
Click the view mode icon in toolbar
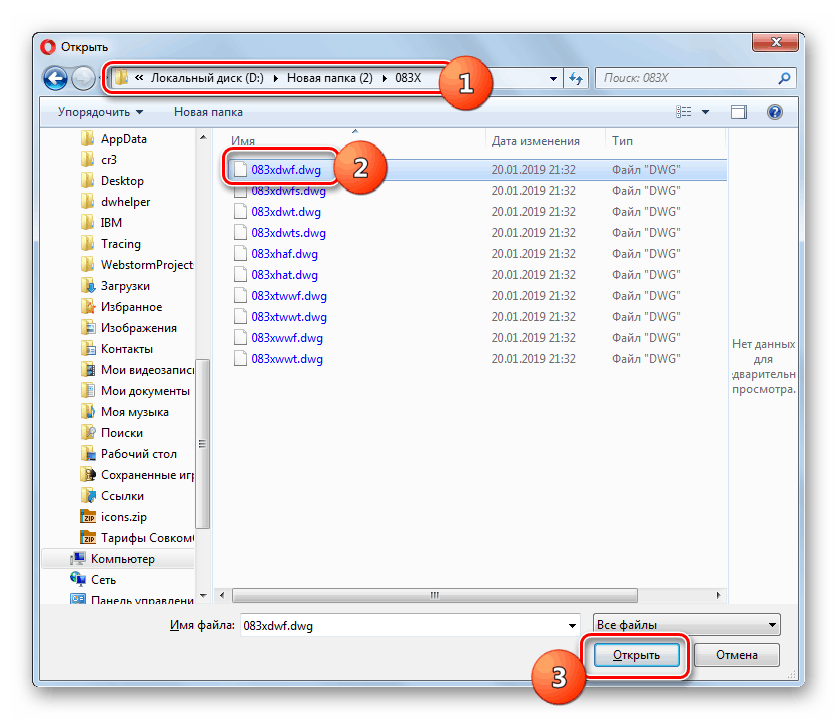tap(684, 112)
